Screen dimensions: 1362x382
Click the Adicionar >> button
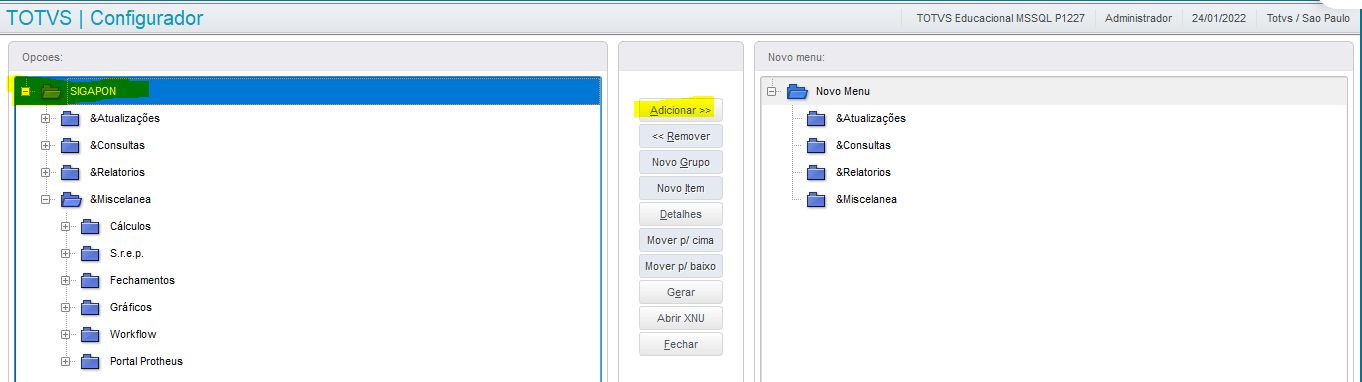tap(681, 110)
